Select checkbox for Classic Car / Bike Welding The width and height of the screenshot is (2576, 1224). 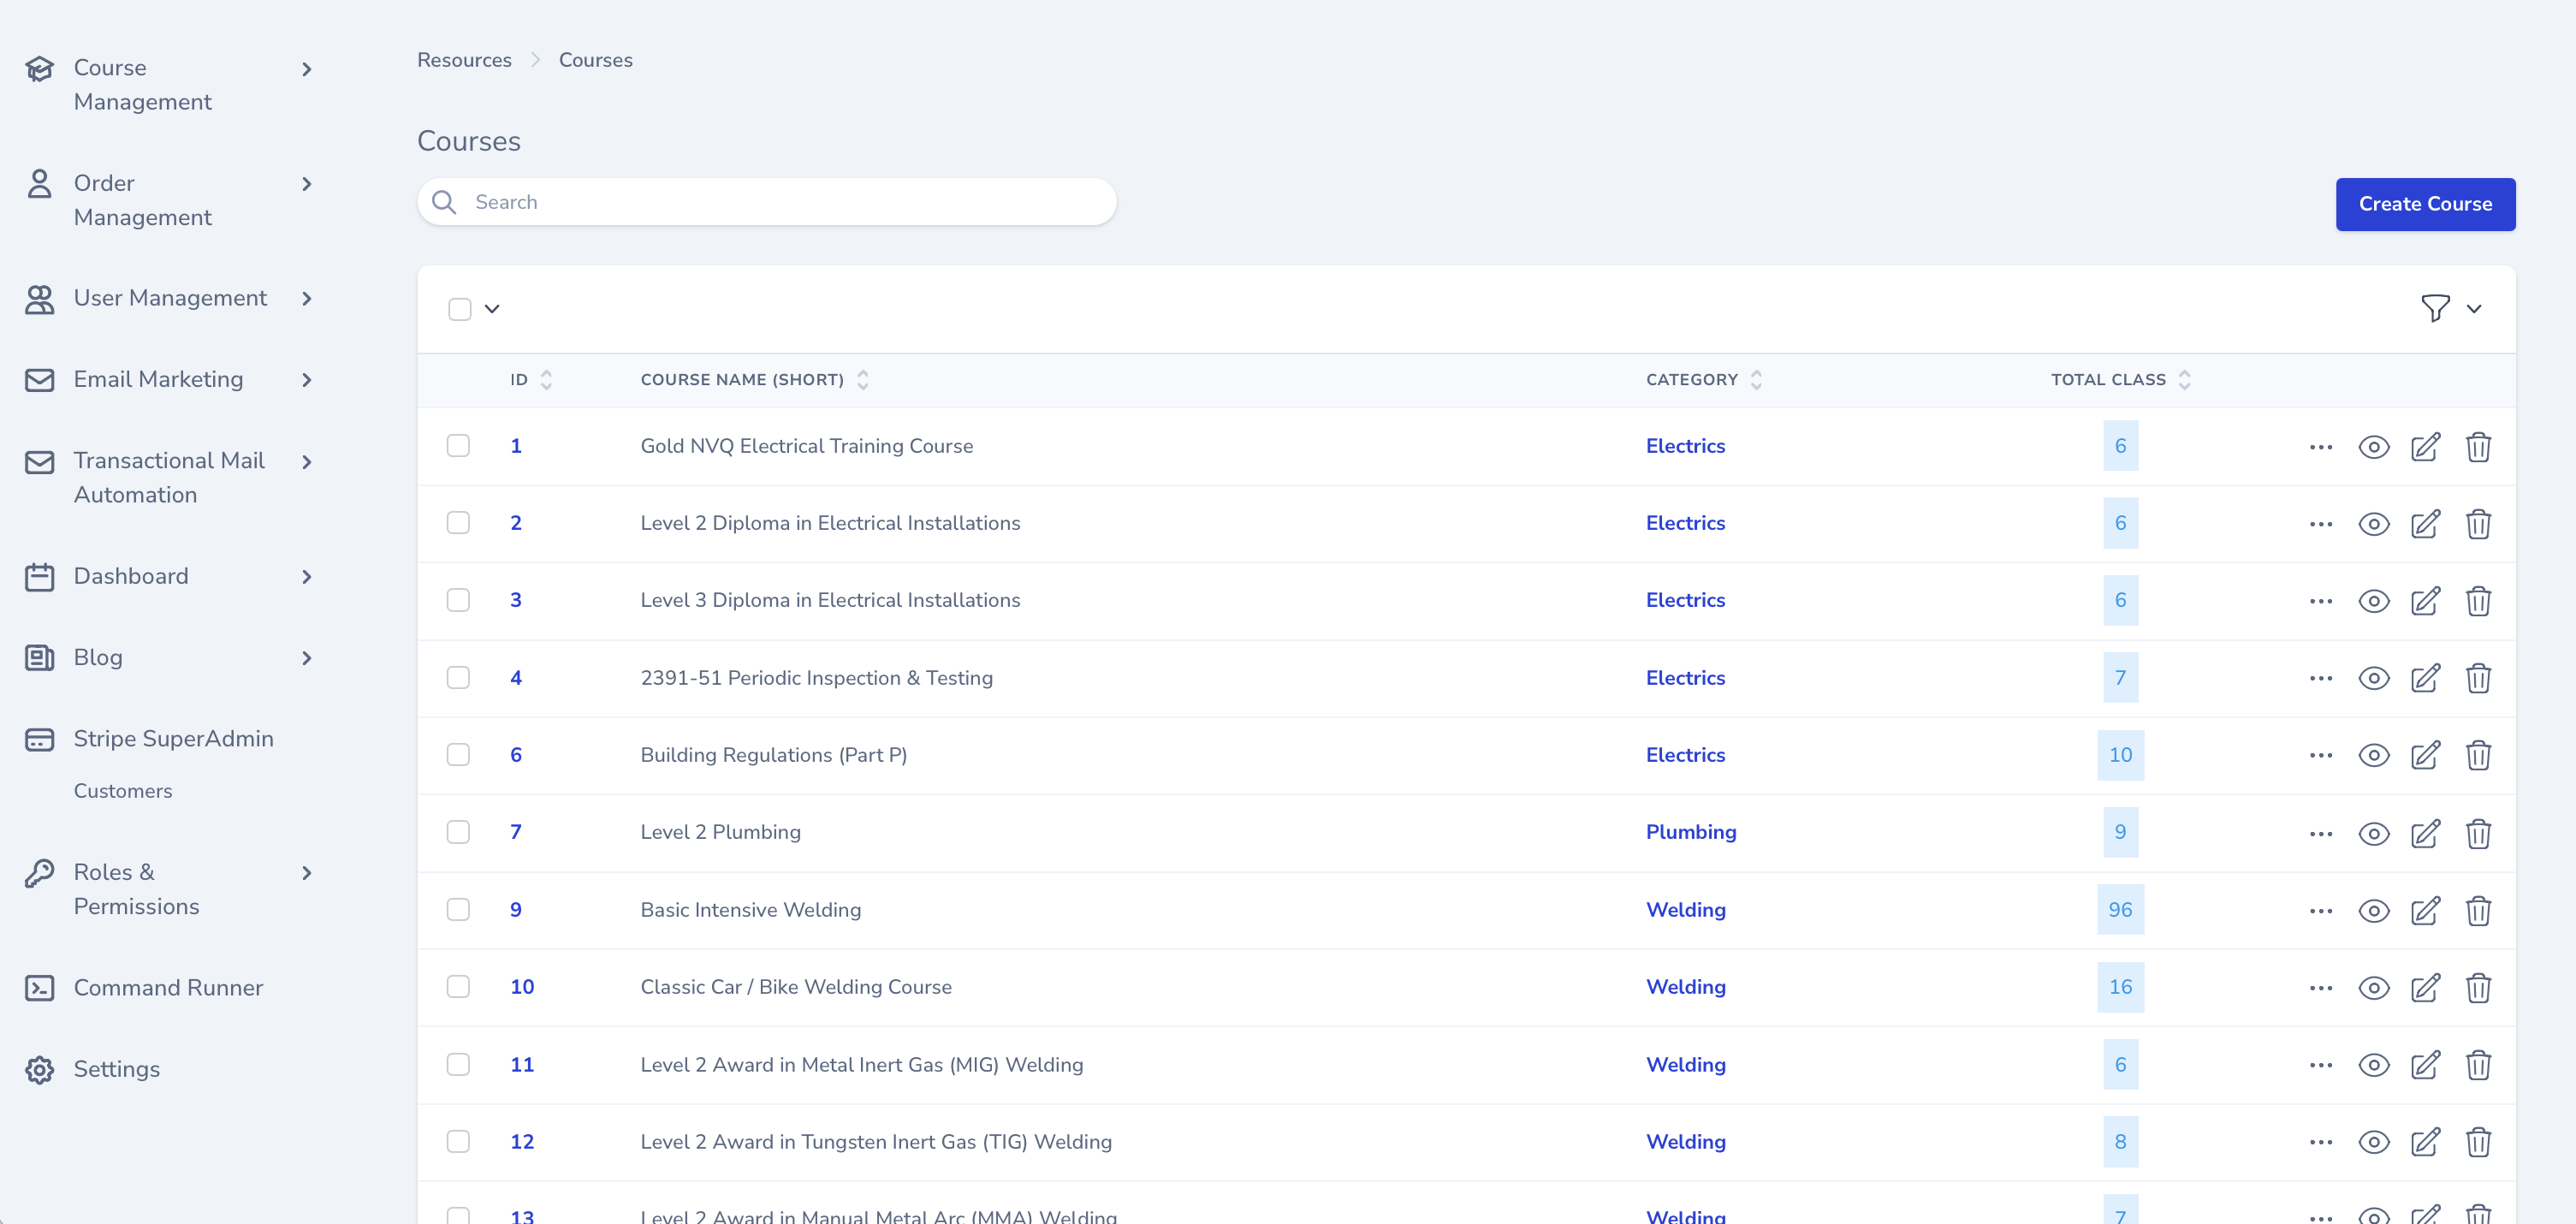pyautogui.click(x=458, y=986)
